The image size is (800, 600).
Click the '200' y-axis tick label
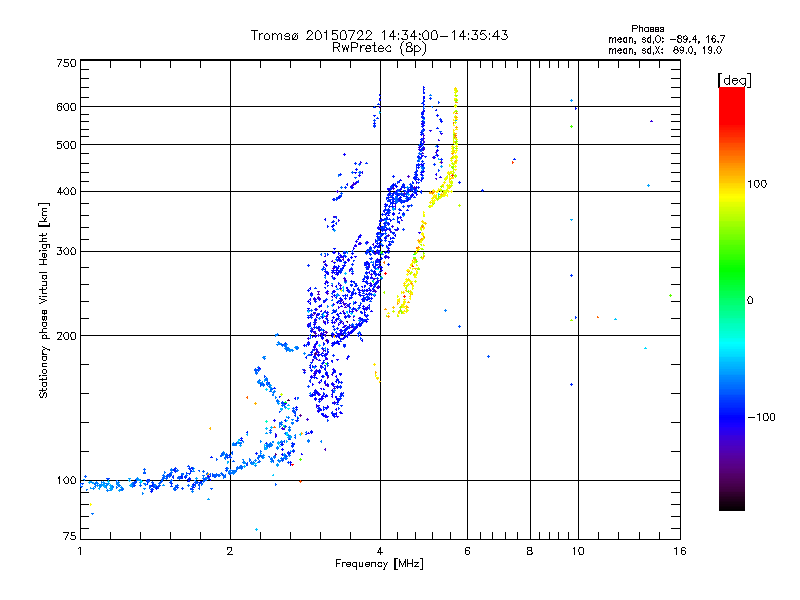[66, 336]
